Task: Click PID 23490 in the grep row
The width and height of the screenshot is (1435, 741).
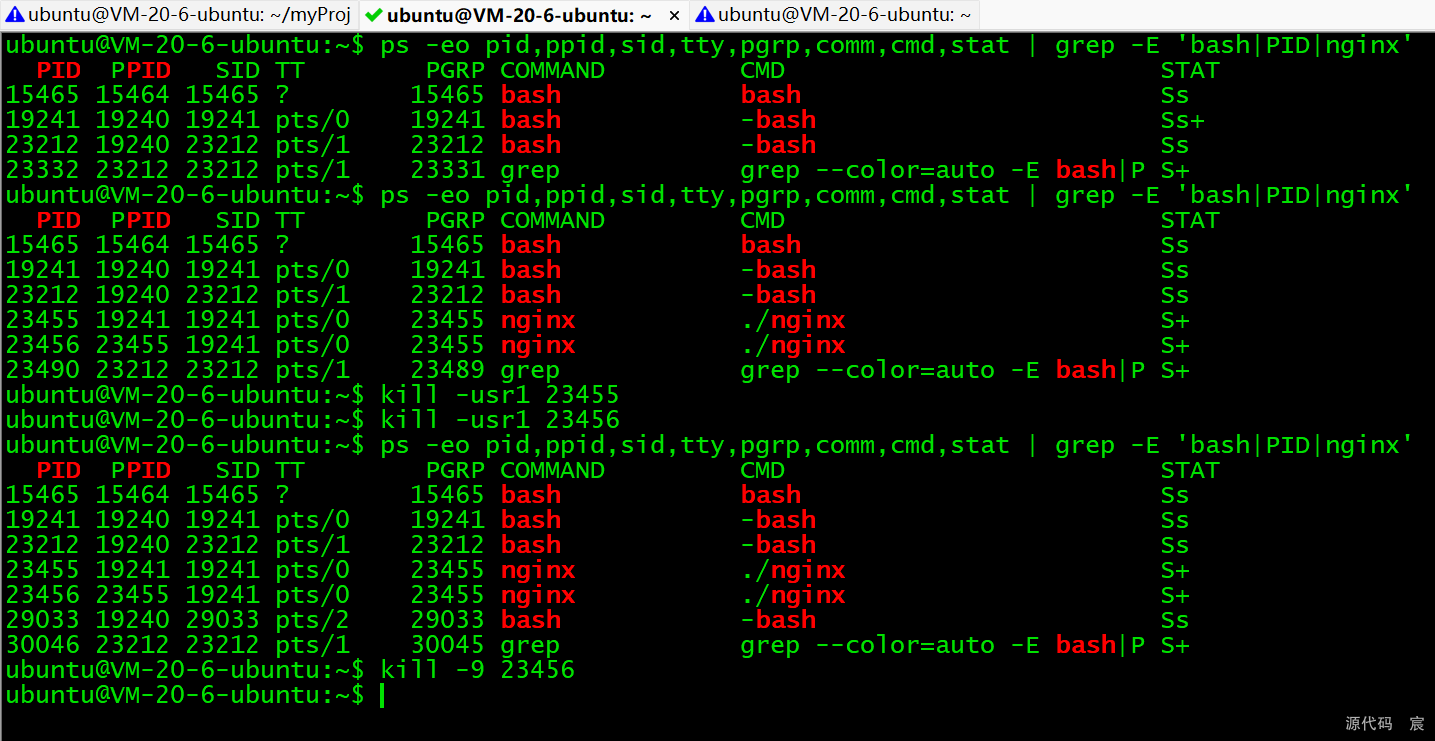Action: click(x=43, y=370)
